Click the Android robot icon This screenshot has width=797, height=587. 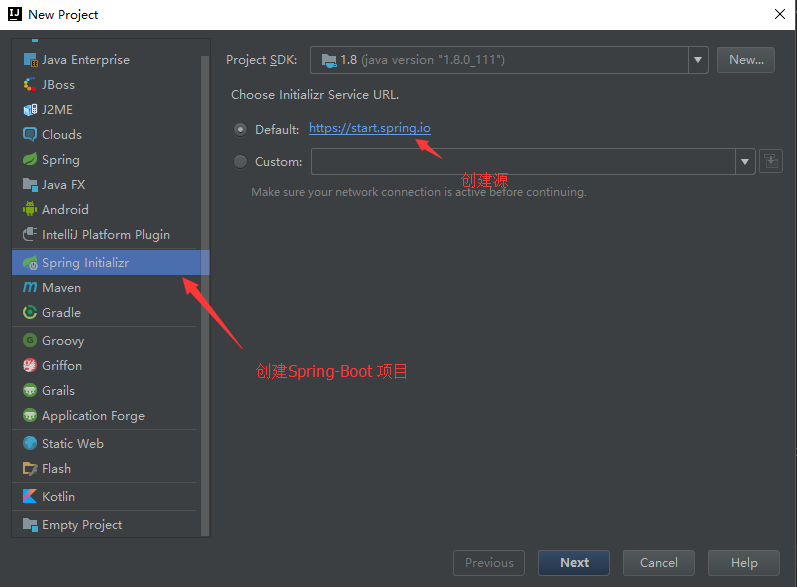coord(30,209)
